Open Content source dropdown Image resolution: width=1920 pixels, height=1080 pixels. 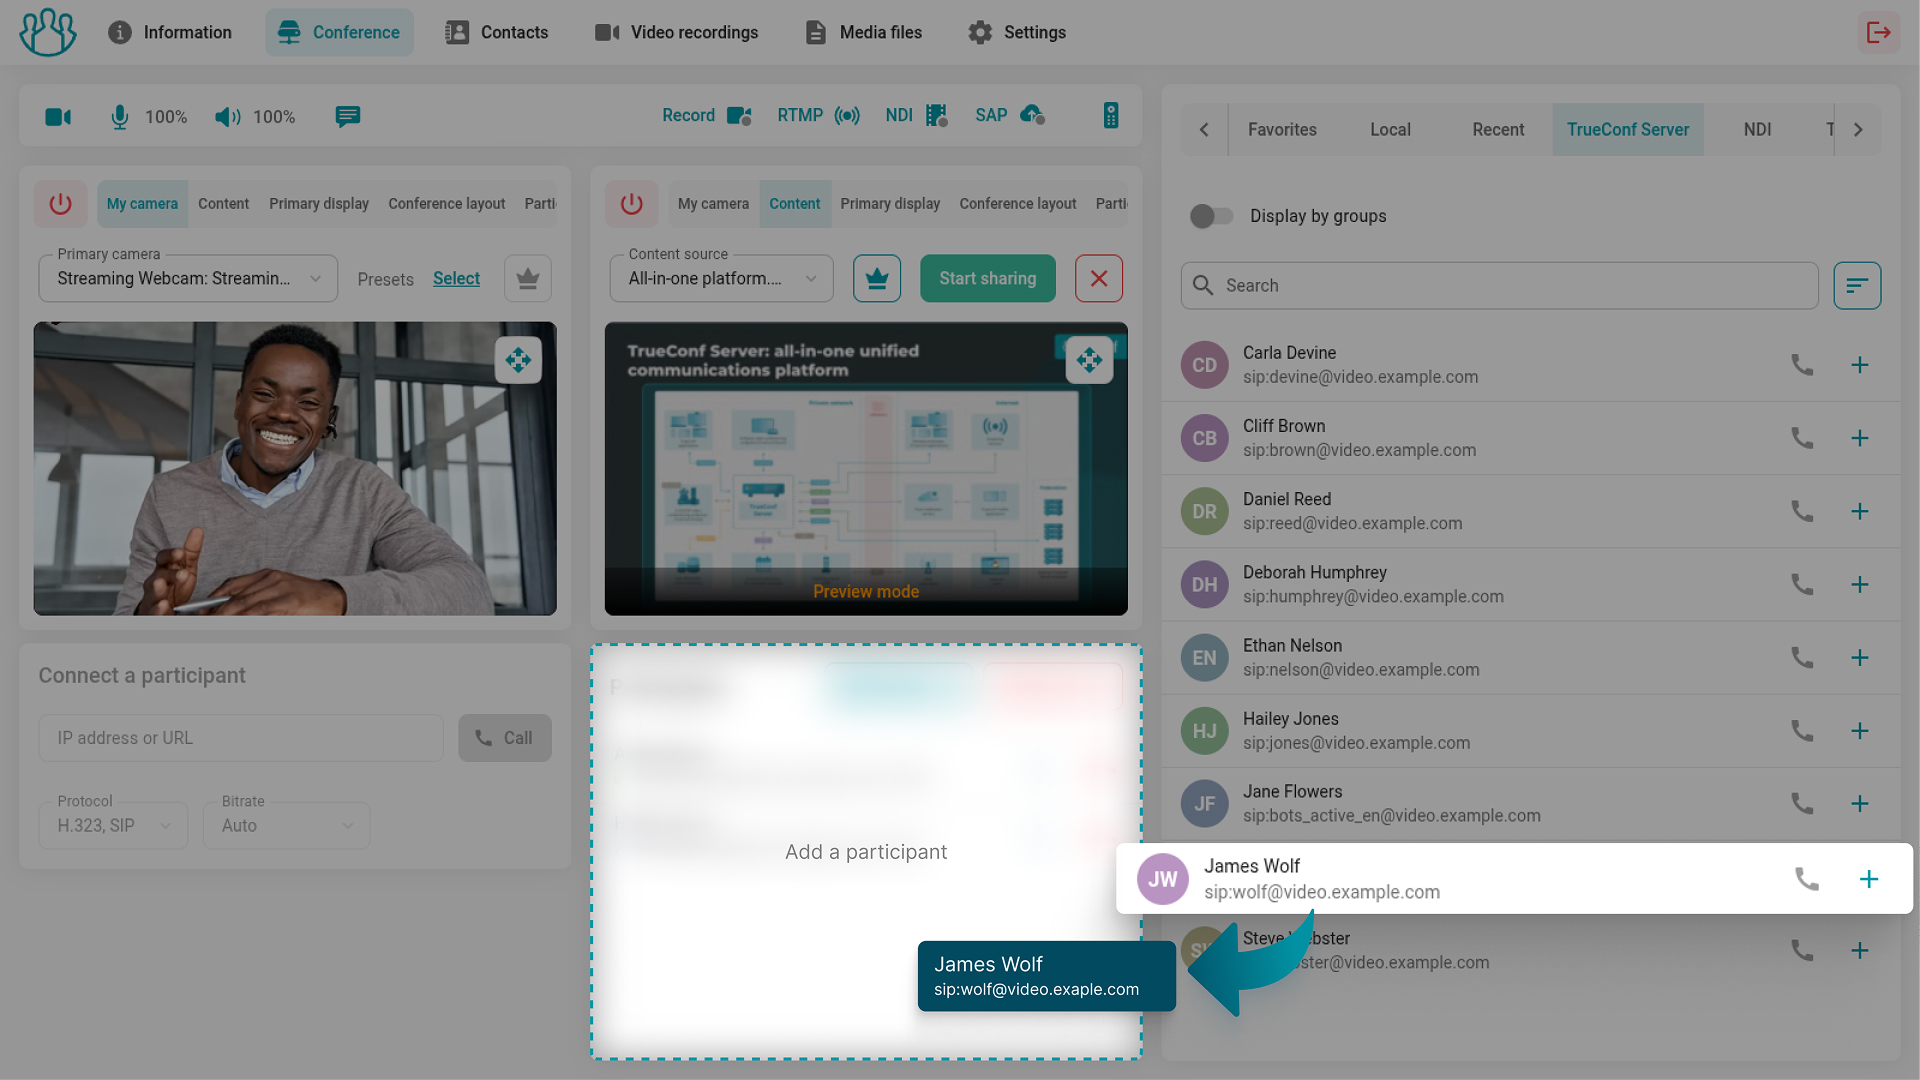coord(721,279)
